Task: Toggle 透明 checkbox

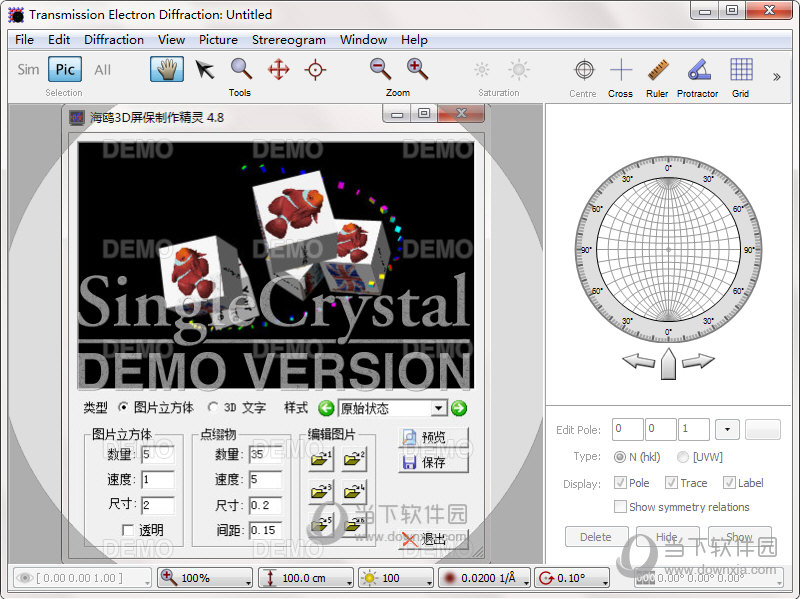Action: click(x=128, y=530)
